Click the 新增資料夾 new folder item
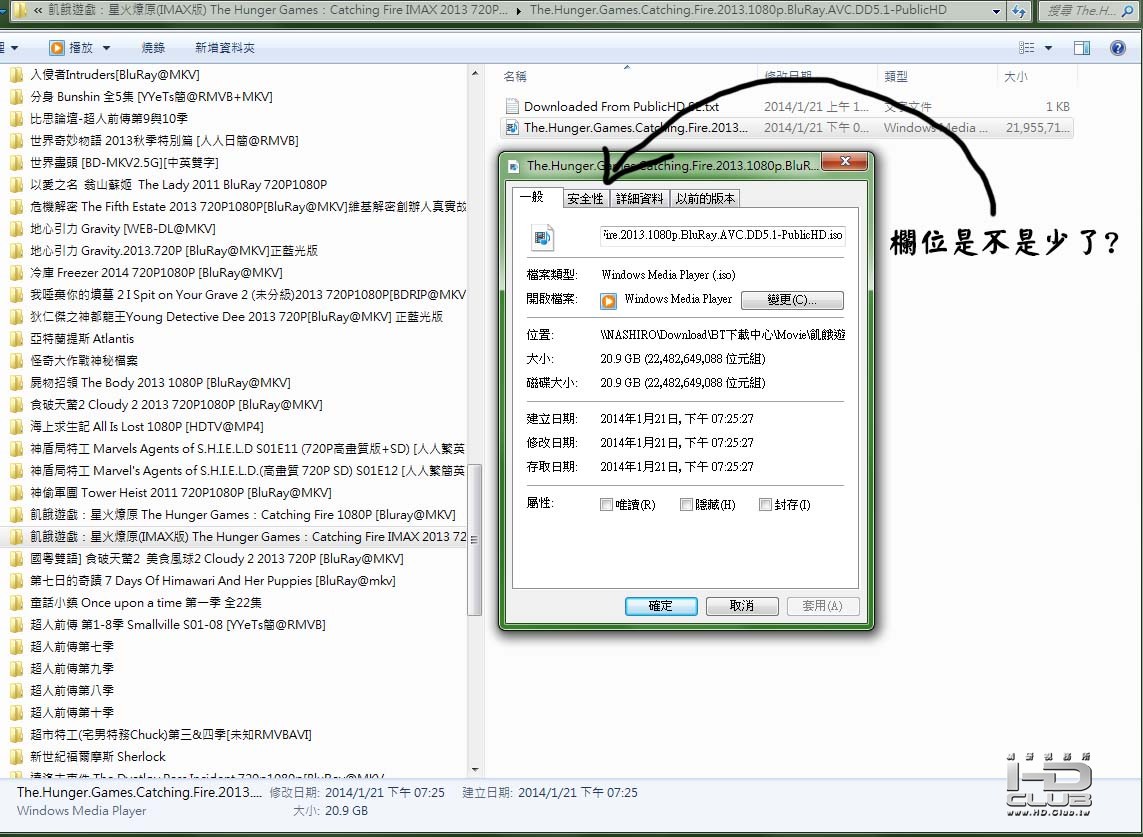Screen dimensions: 1143x837 [225, 48]
